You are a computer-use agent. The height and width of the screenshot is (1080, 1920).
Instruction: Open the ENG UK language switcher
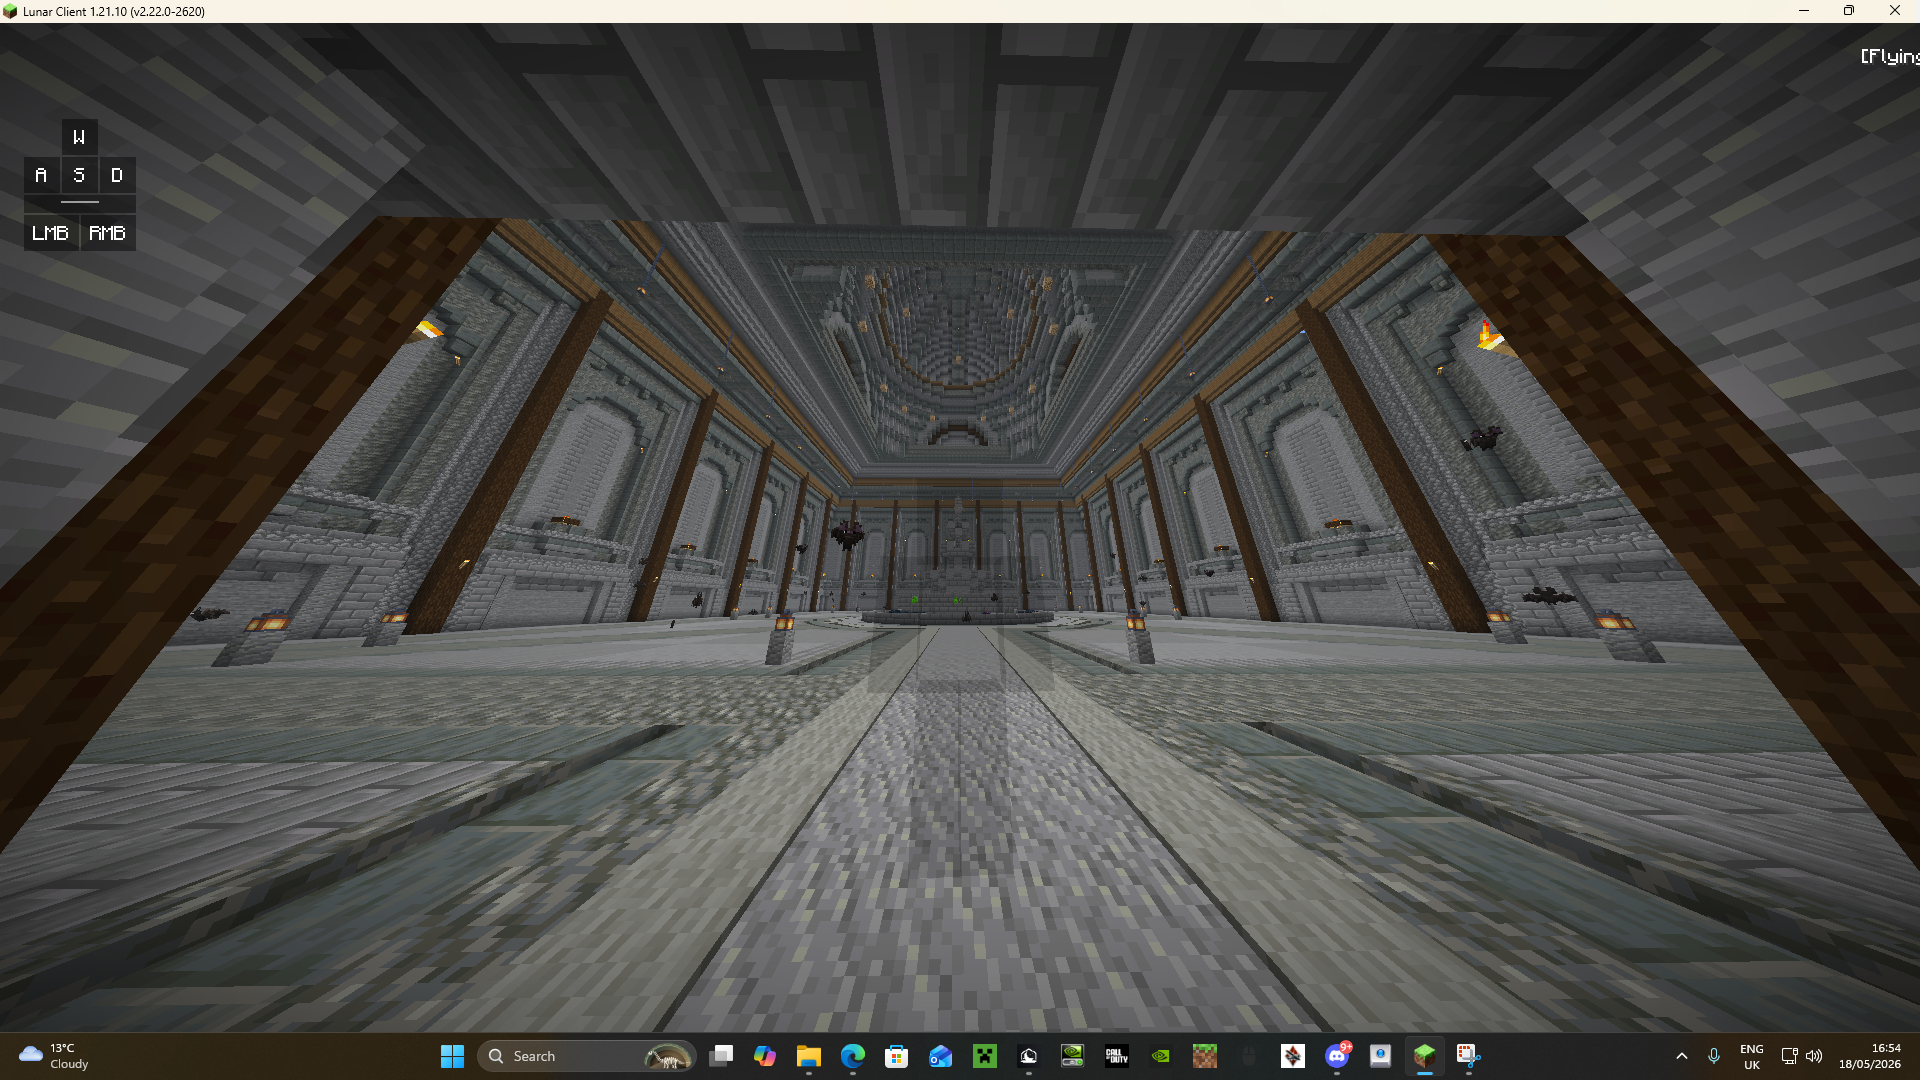[x=1752, y=1056]
